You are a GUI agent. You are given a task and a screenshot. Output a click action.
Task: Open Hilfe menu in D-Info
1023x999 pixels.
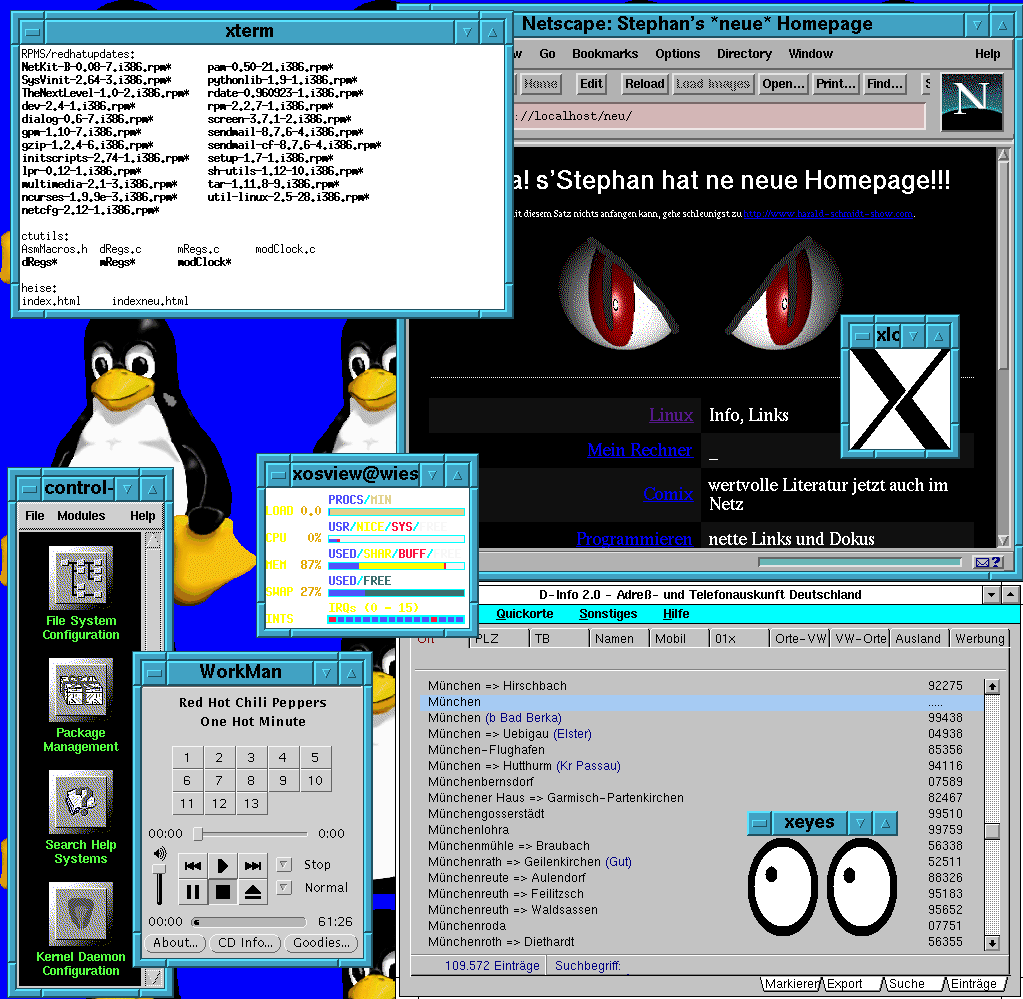point(676,614)
